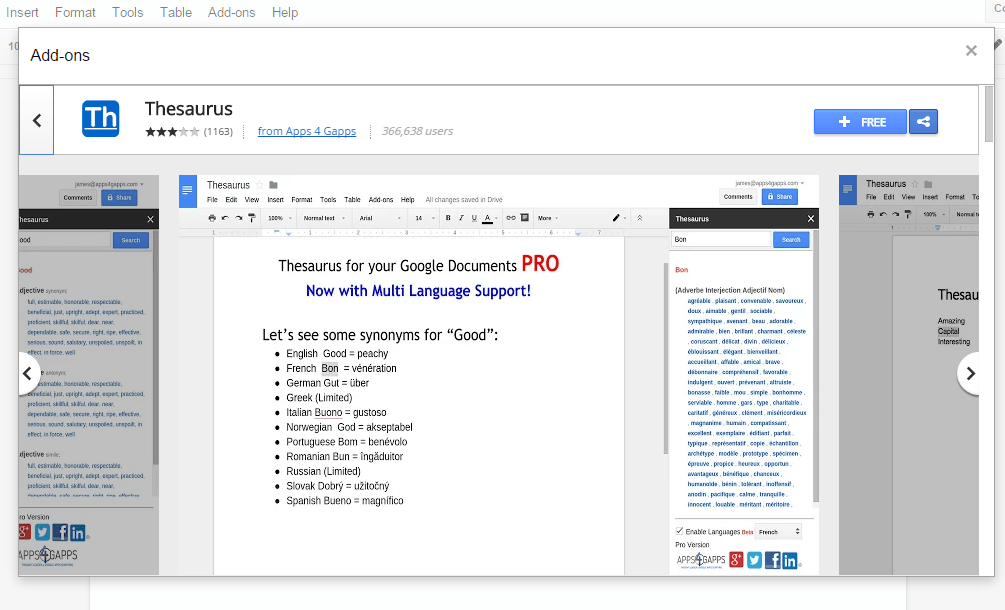The height and width of the screenshot is (610, 1005).
Task: Click the Twitter icon near Apps4Gapps logo
Action: tap(754, 560)
